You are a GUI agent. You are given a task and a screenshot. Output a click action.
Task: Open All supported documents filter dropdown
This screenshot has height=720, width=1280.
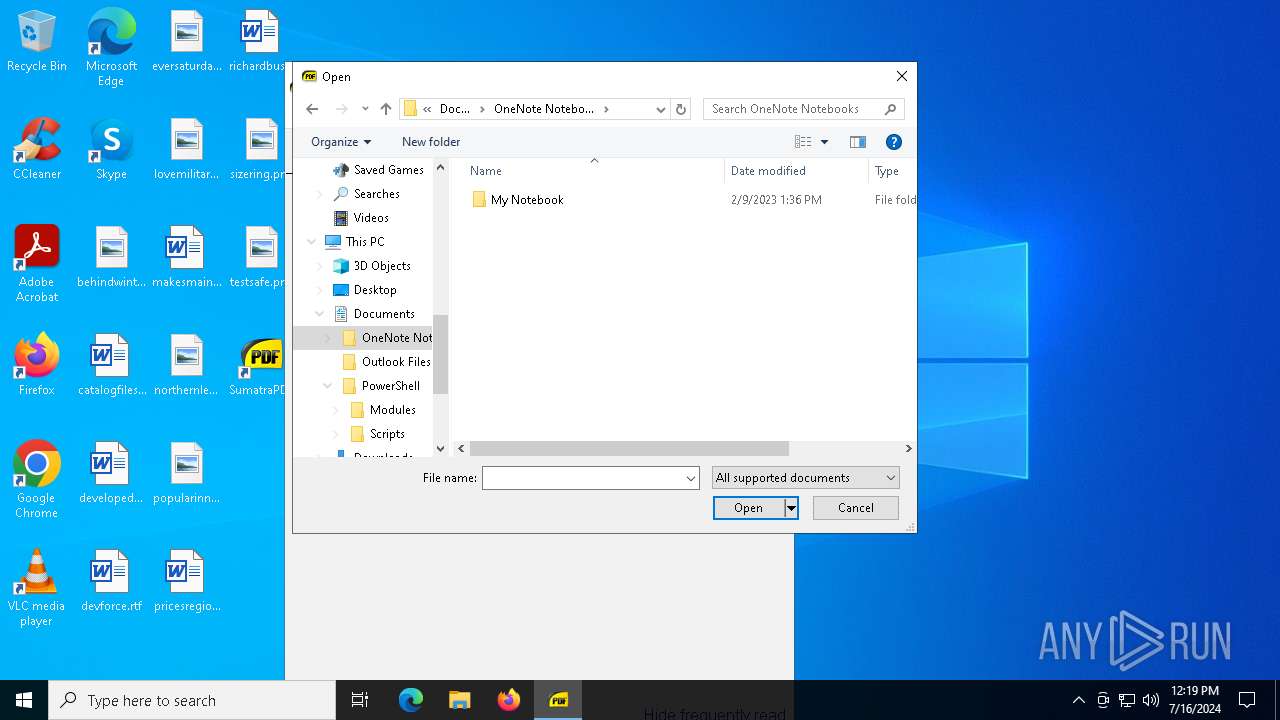coord(806,478)
